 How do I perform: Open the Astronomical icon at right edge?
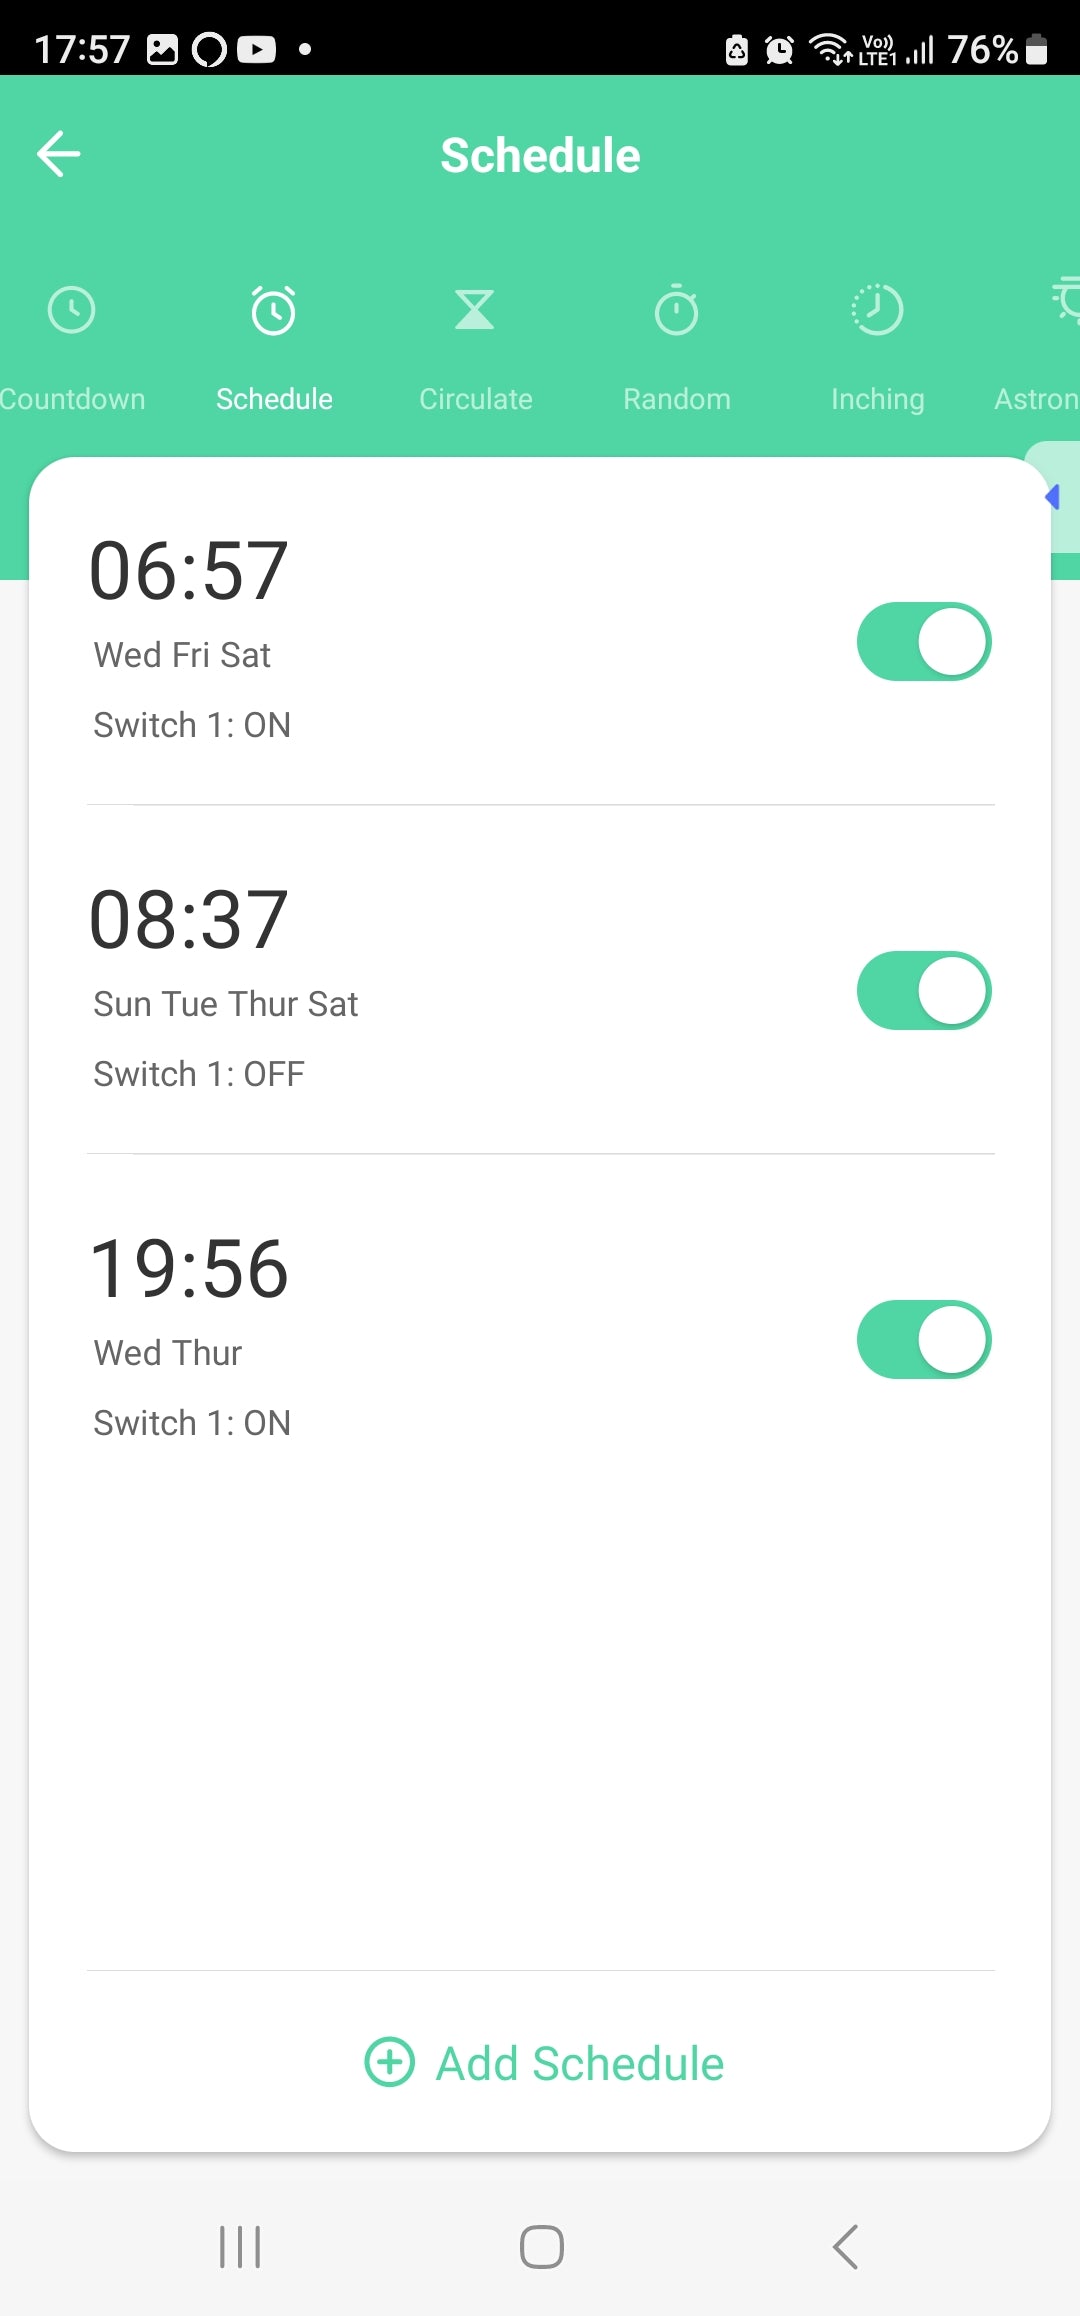1066,300
